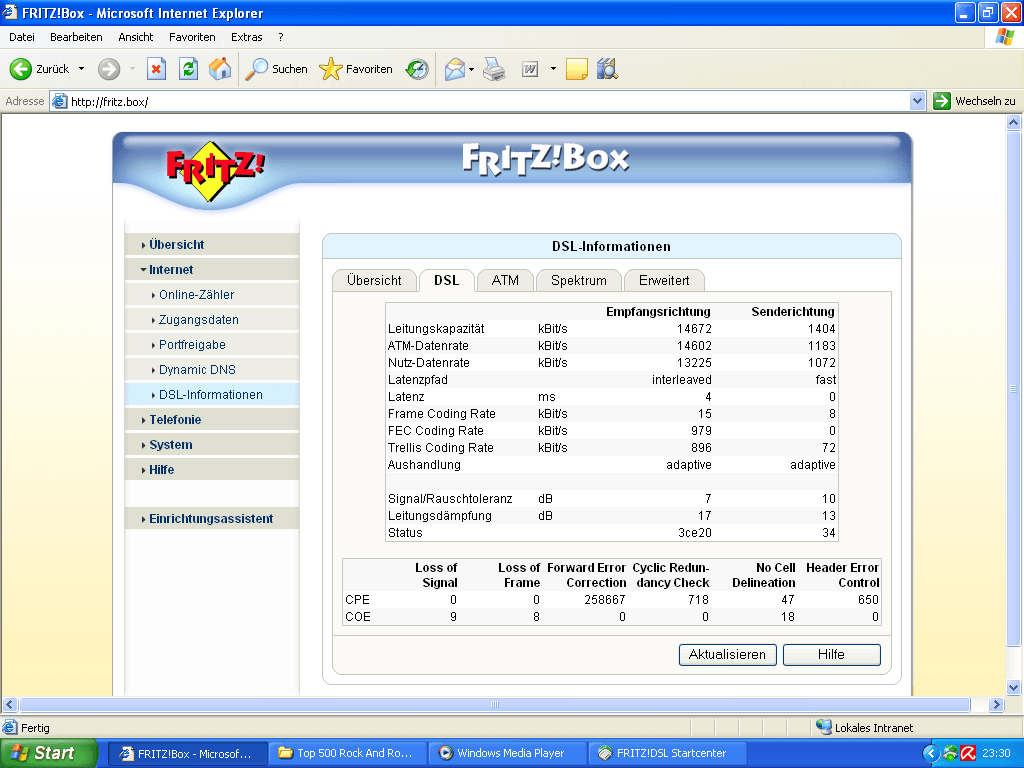Click the taskbar clock showing 23:30
Image resolution: width=1024 pixels, height=768 pixels.
(996, 753)
